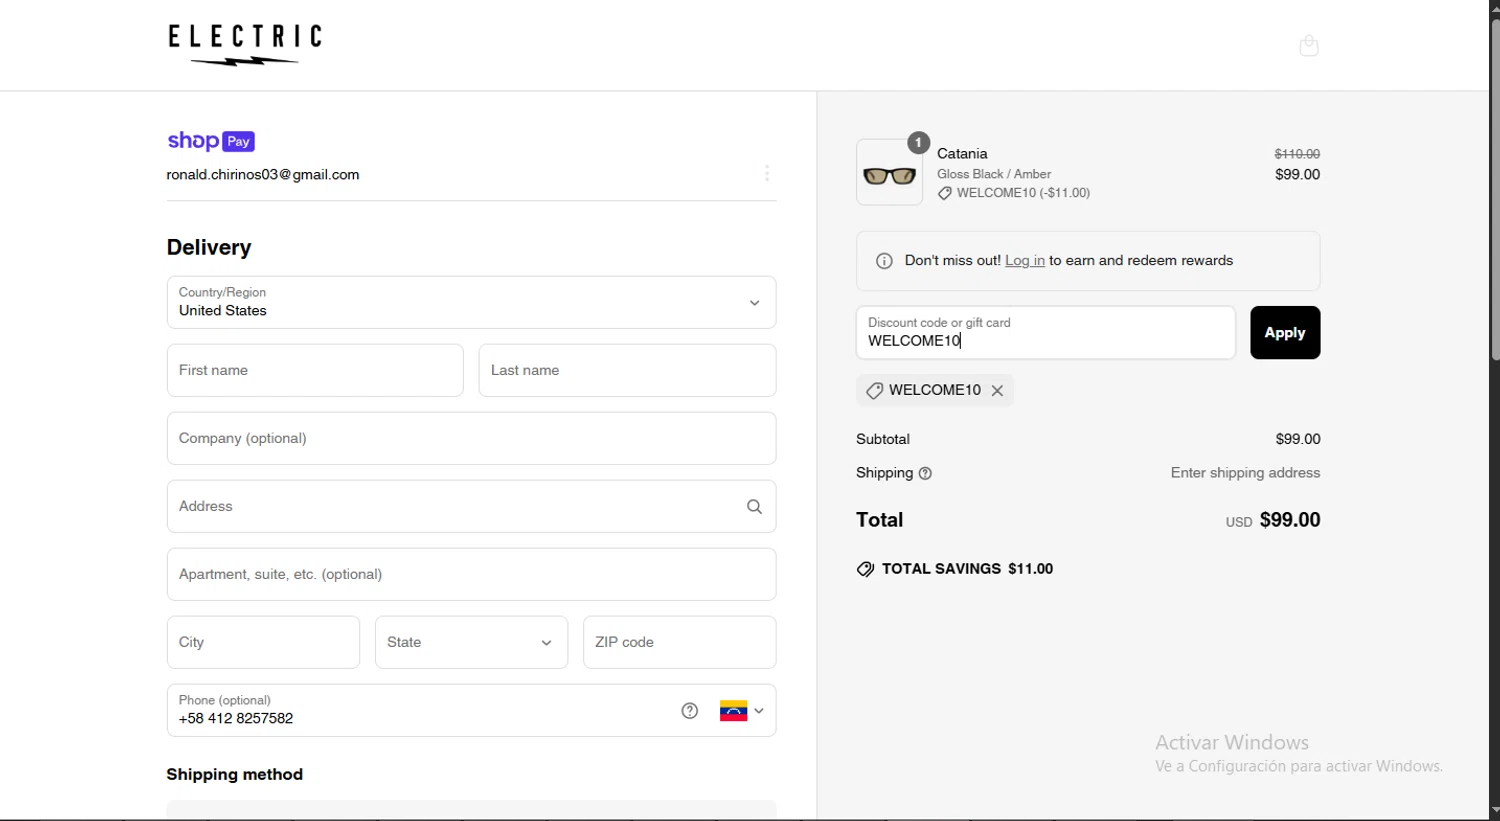
Task: Click the Subtotal $99.00 value
Action: click(1298, 440)
